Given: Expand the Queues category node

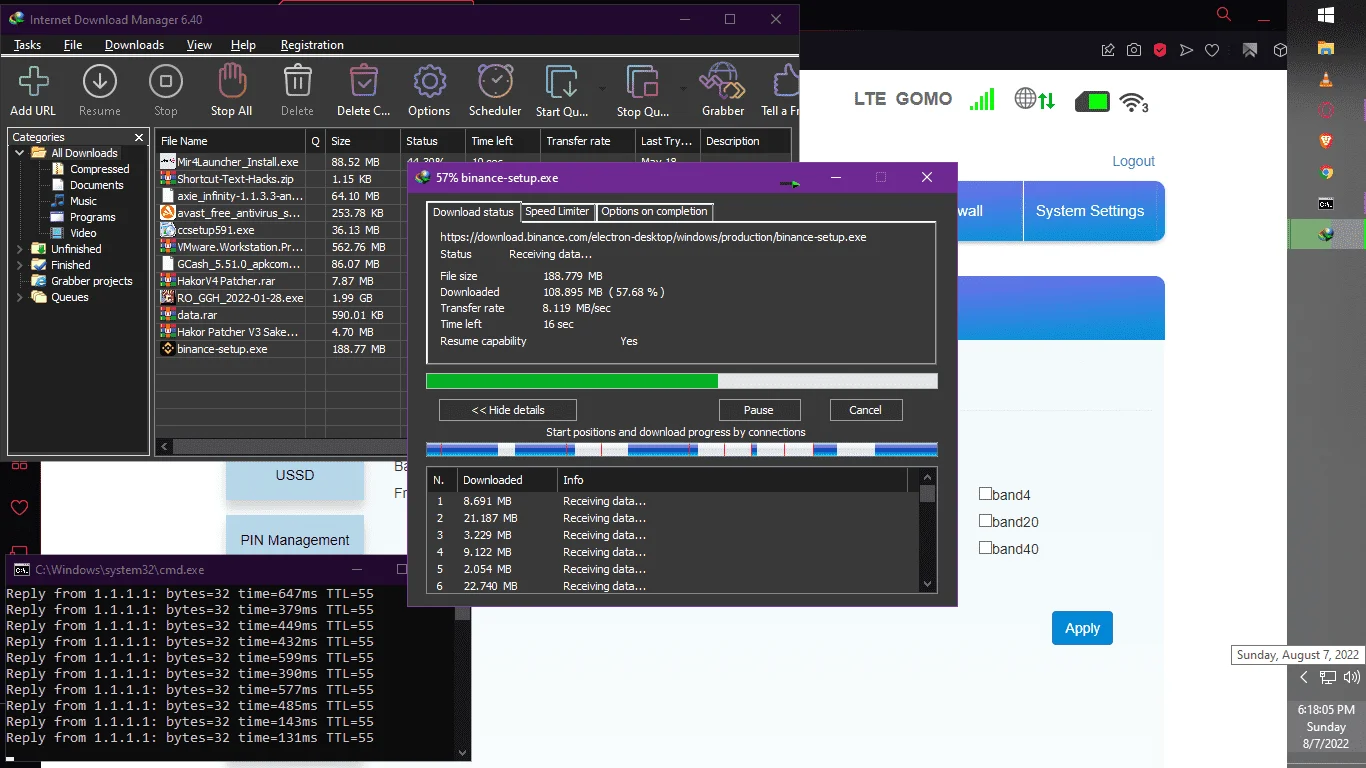Looking at the screenshot, I should 20,297.
